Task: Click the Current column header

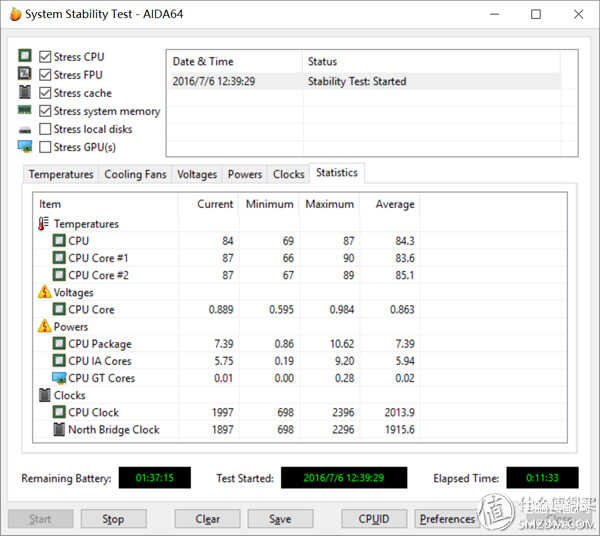Action: (x=209, y=204)
